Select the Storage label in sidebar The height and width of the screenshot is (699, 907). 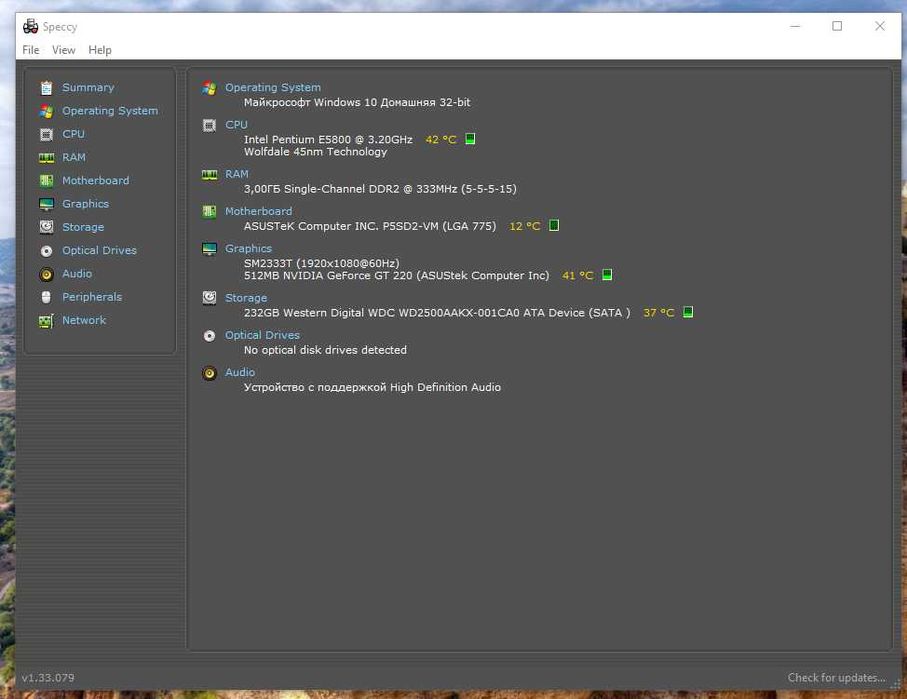pyautogui.click(x=83, y=227)
